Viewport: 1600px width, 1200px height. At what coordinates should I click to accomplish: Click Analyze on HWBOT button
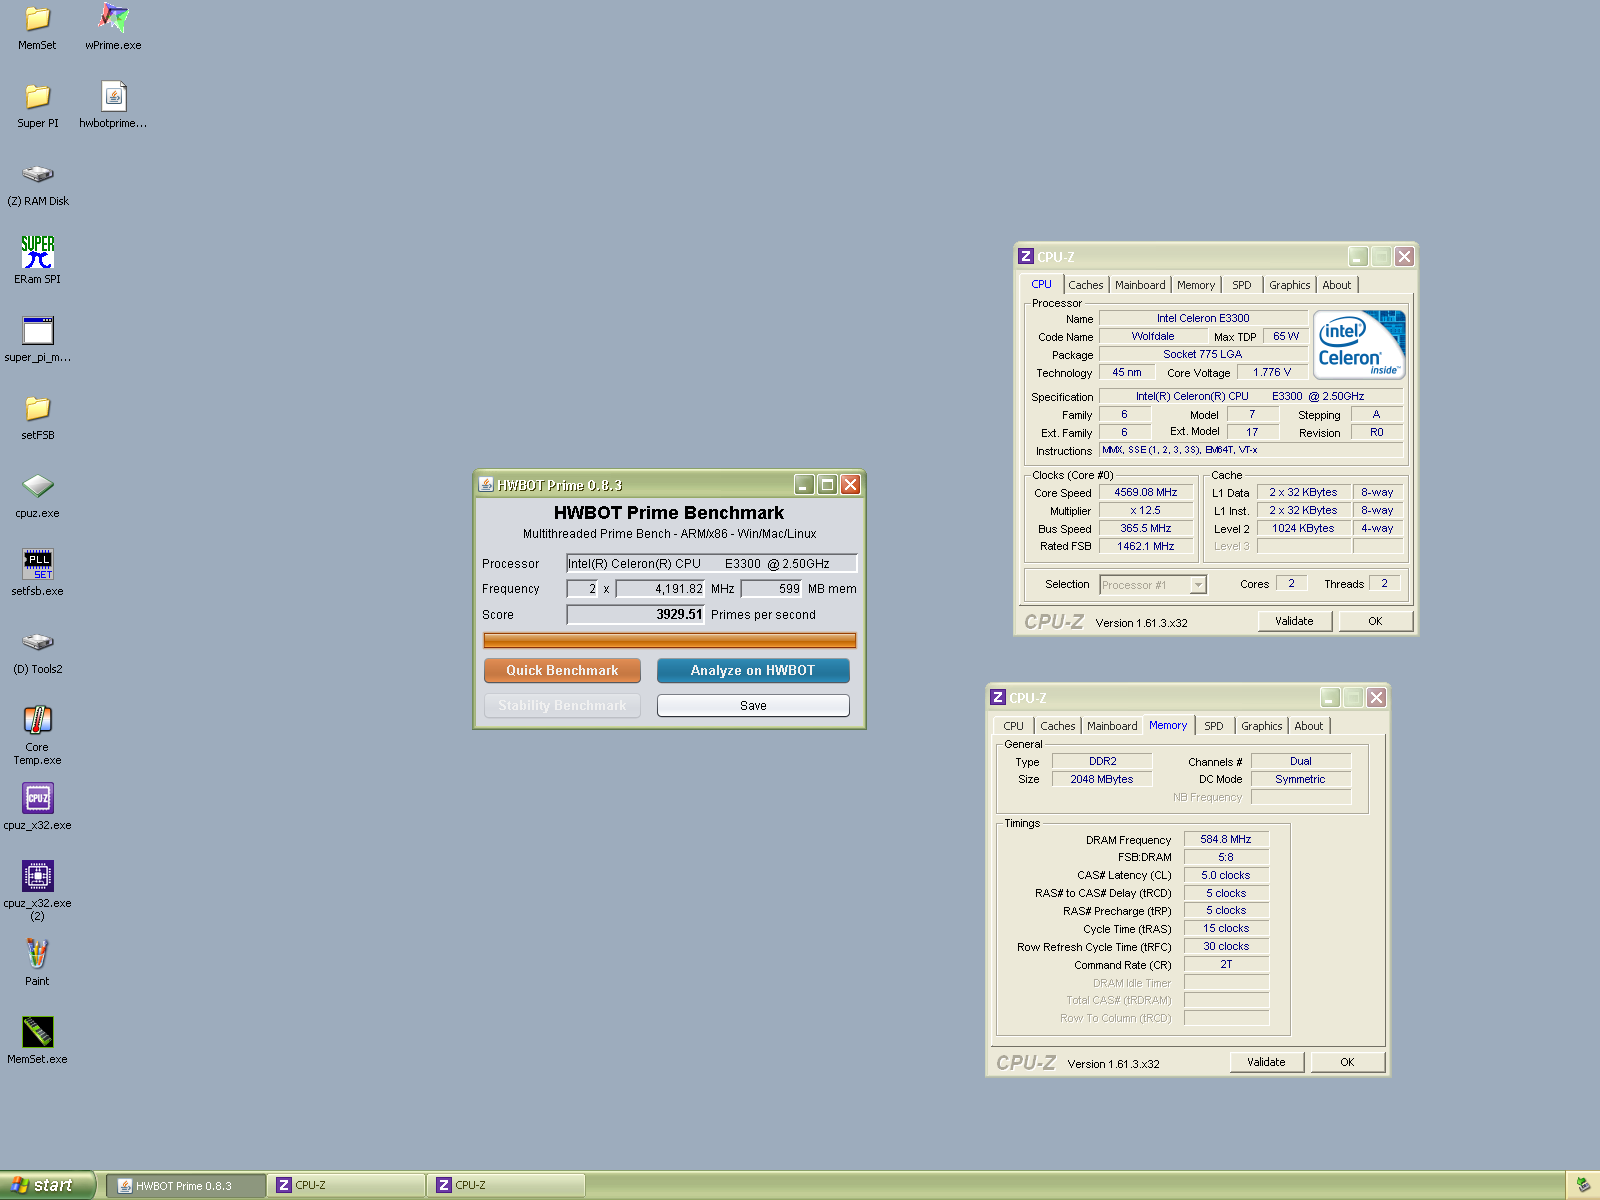tap(753, 670)
